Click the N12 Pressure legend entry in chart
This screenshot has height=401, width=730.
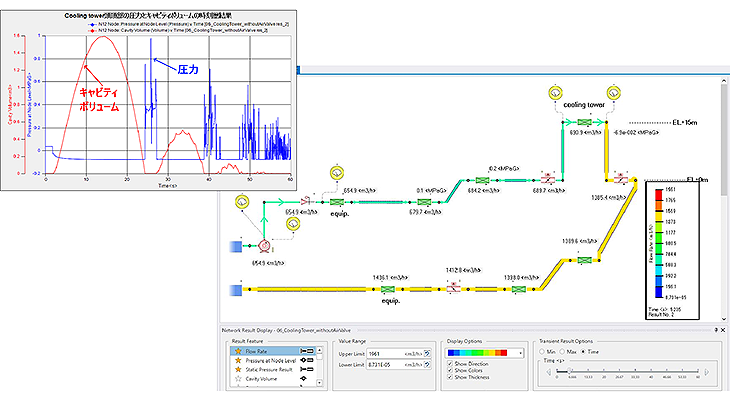point(188,24)
